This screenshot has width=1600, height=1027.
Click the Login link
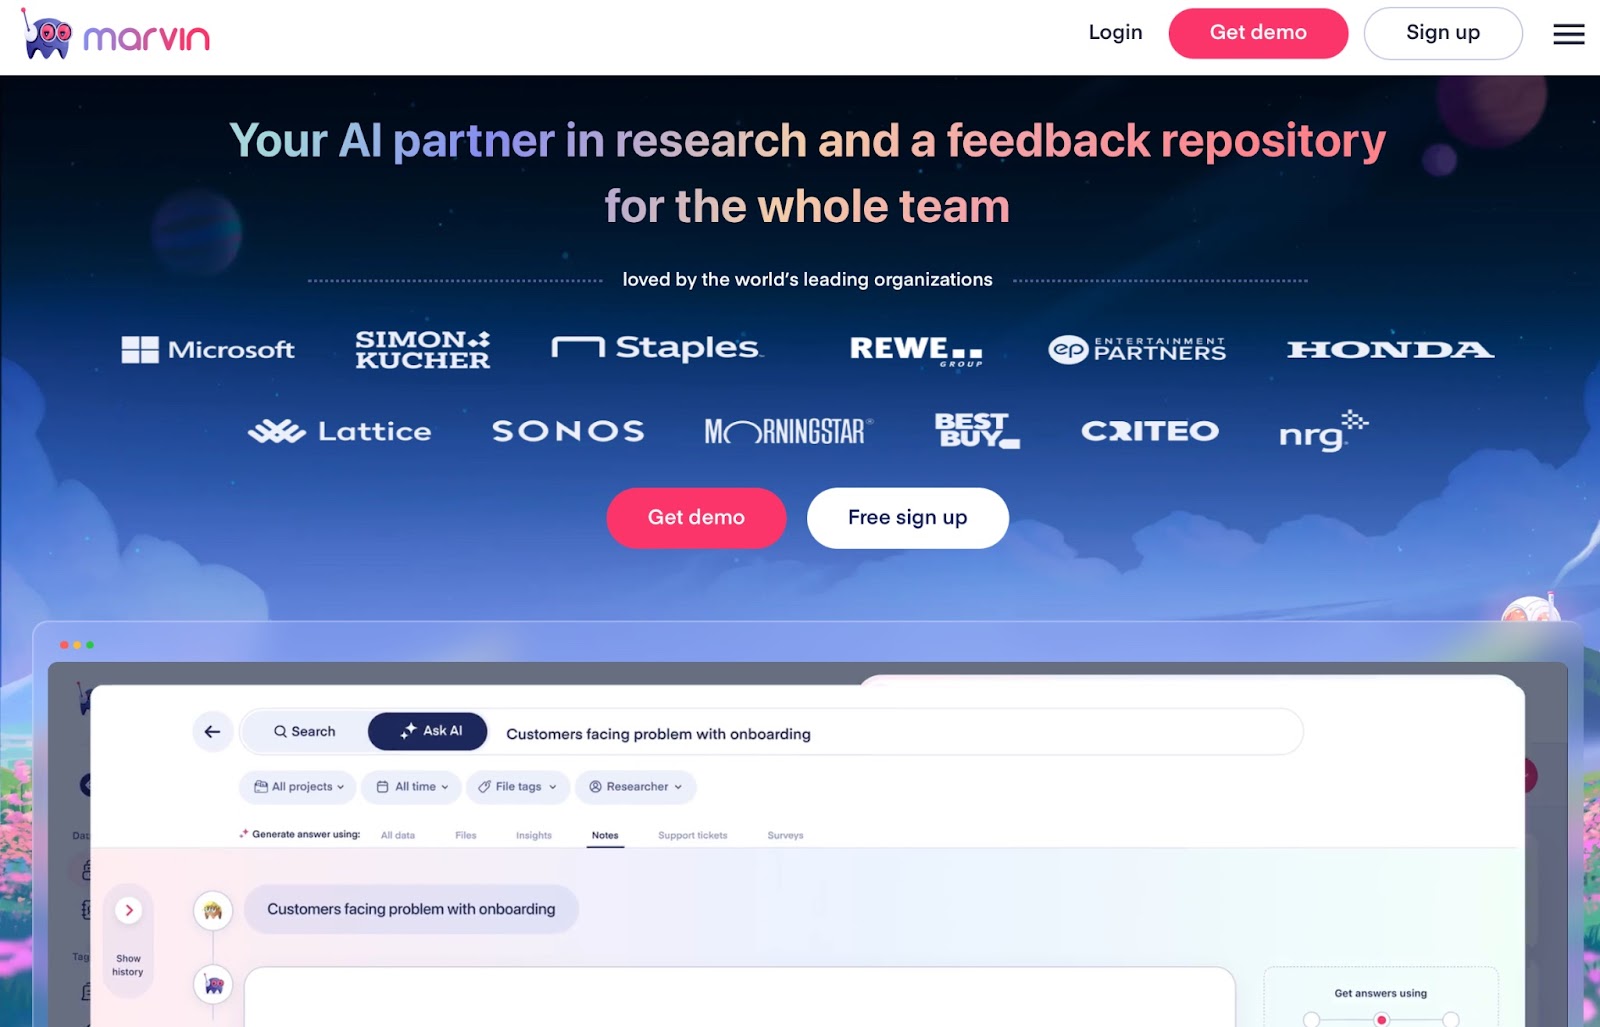coord(1115,33)
